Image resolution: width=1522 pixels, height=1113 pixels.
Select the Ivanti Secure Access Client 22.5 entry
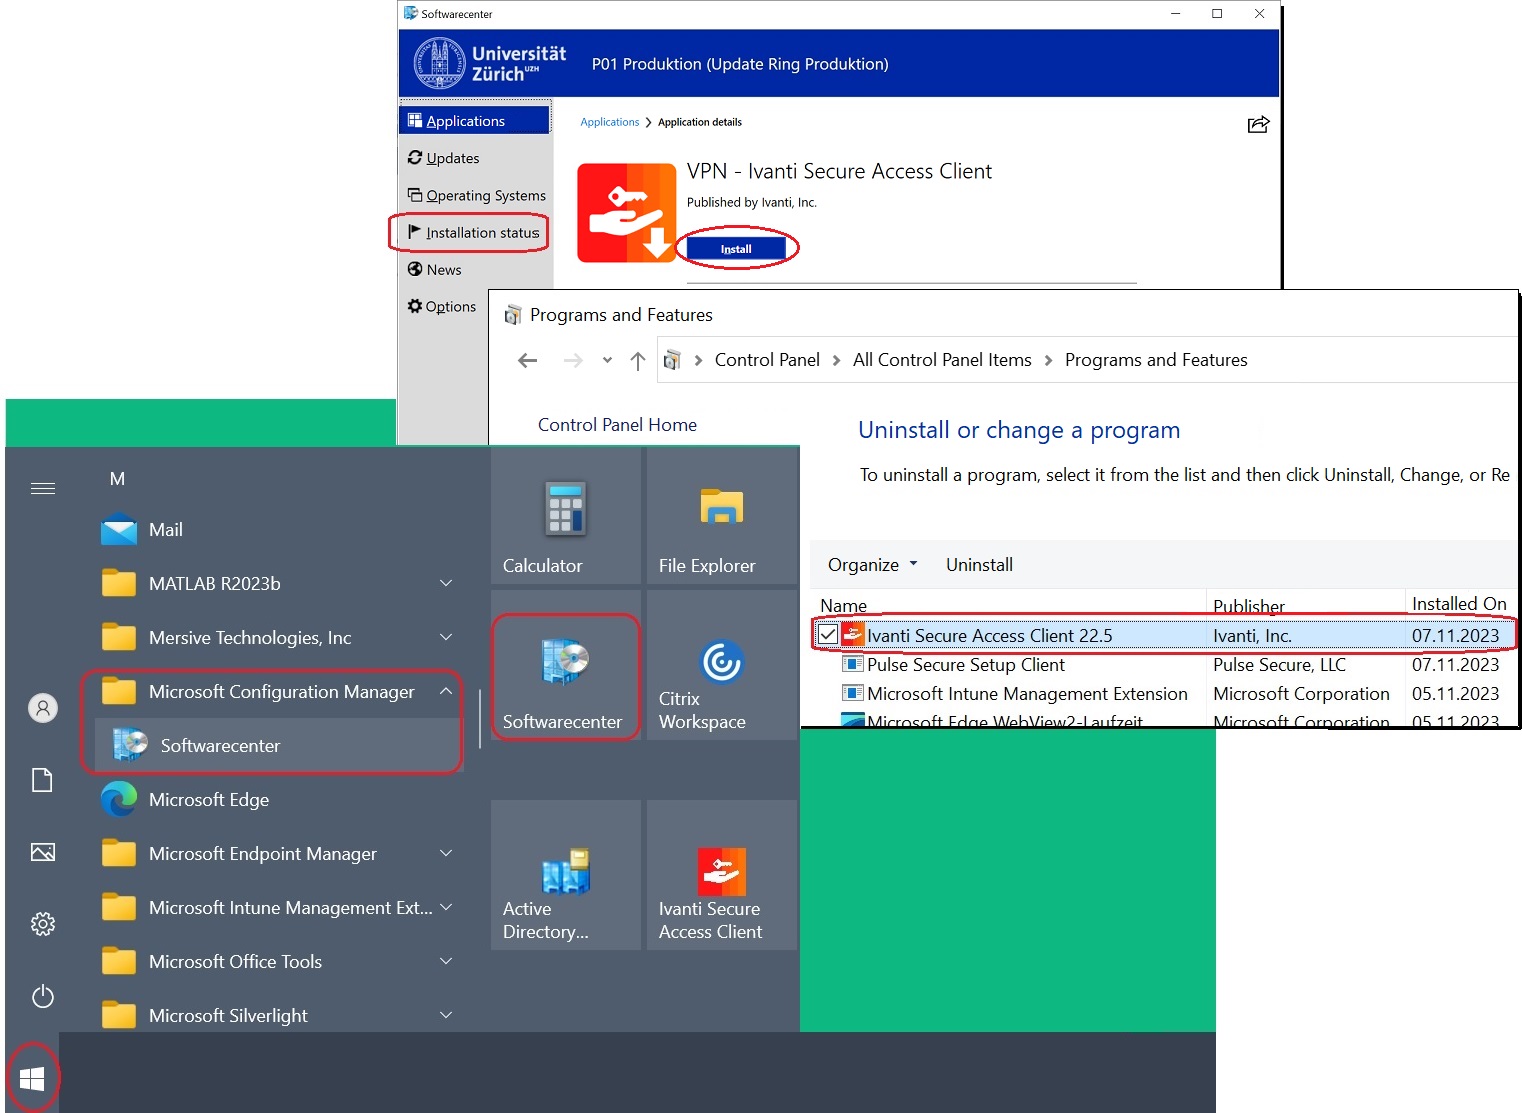[x=1165, y=635]
